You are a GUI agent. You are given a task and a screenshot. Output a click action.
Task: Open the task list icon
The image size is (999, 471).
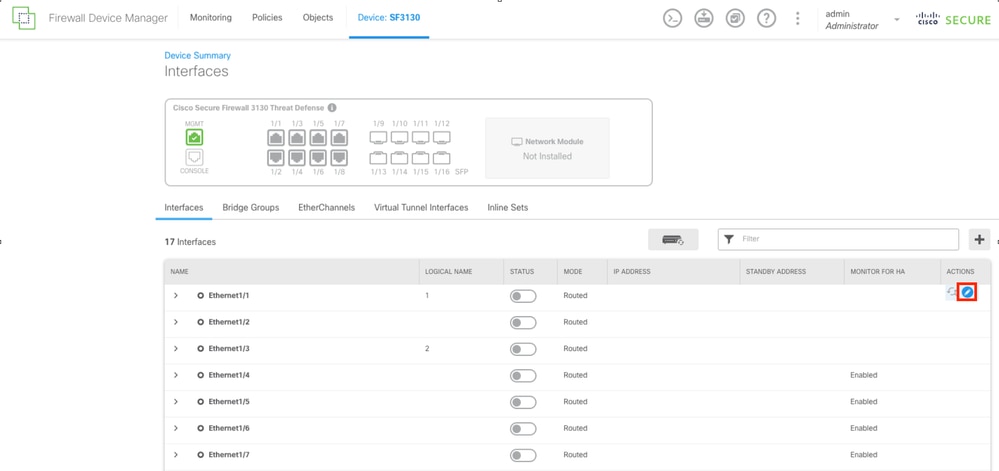pos(735,18)
